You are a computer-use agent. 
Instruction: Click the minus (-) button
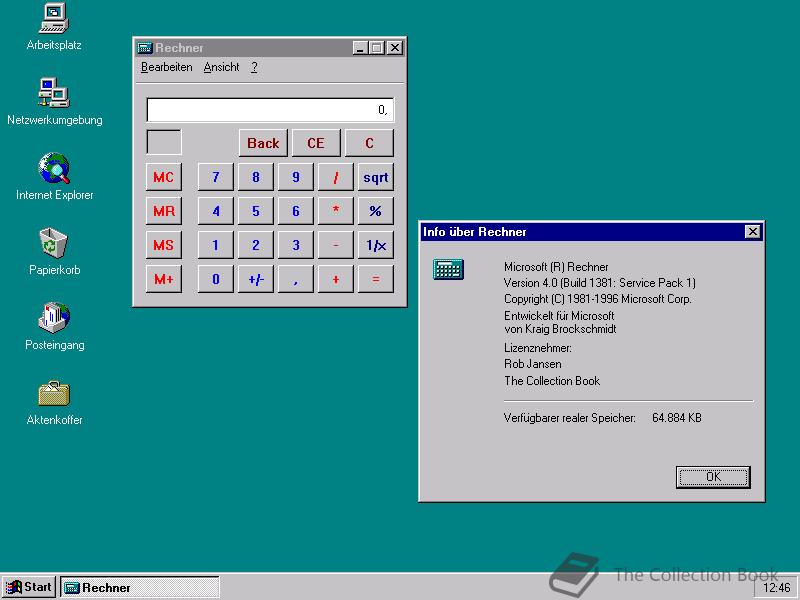336,245
